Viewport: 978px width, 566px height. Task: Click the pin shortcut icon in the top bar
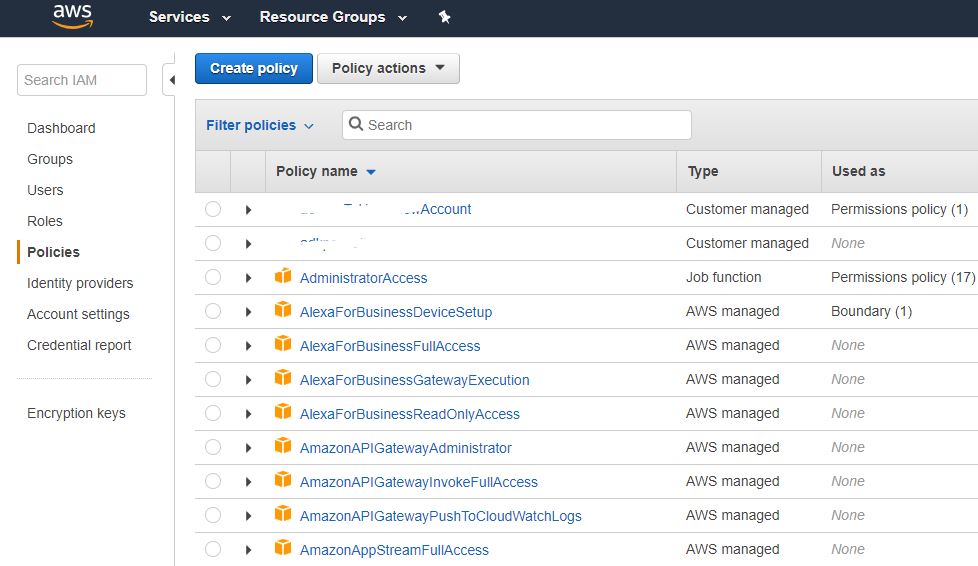click(x=444, y=17)
